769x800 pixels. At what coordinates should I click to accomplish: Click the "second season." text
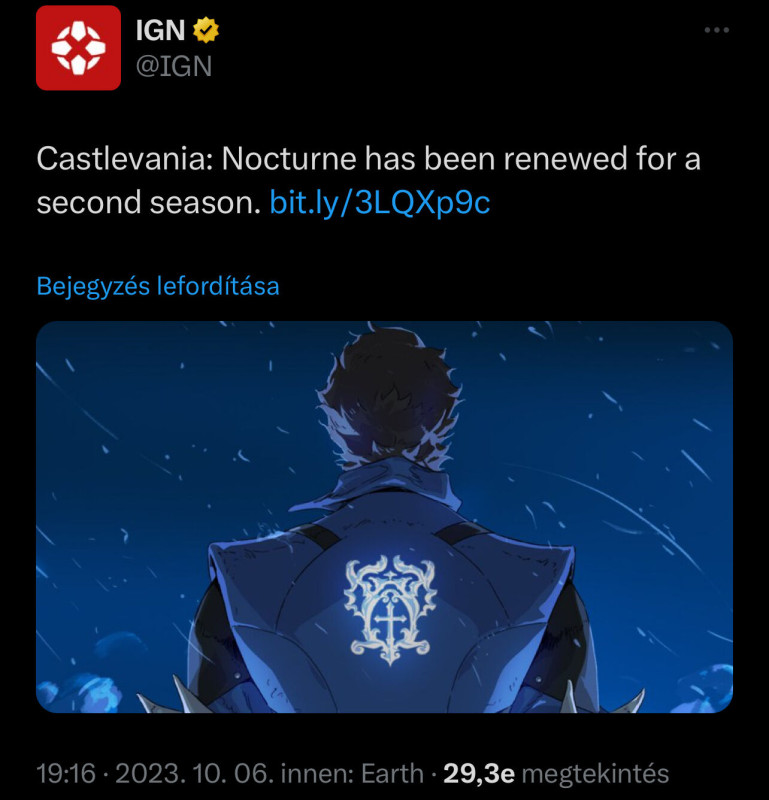(x=148, y=203)
